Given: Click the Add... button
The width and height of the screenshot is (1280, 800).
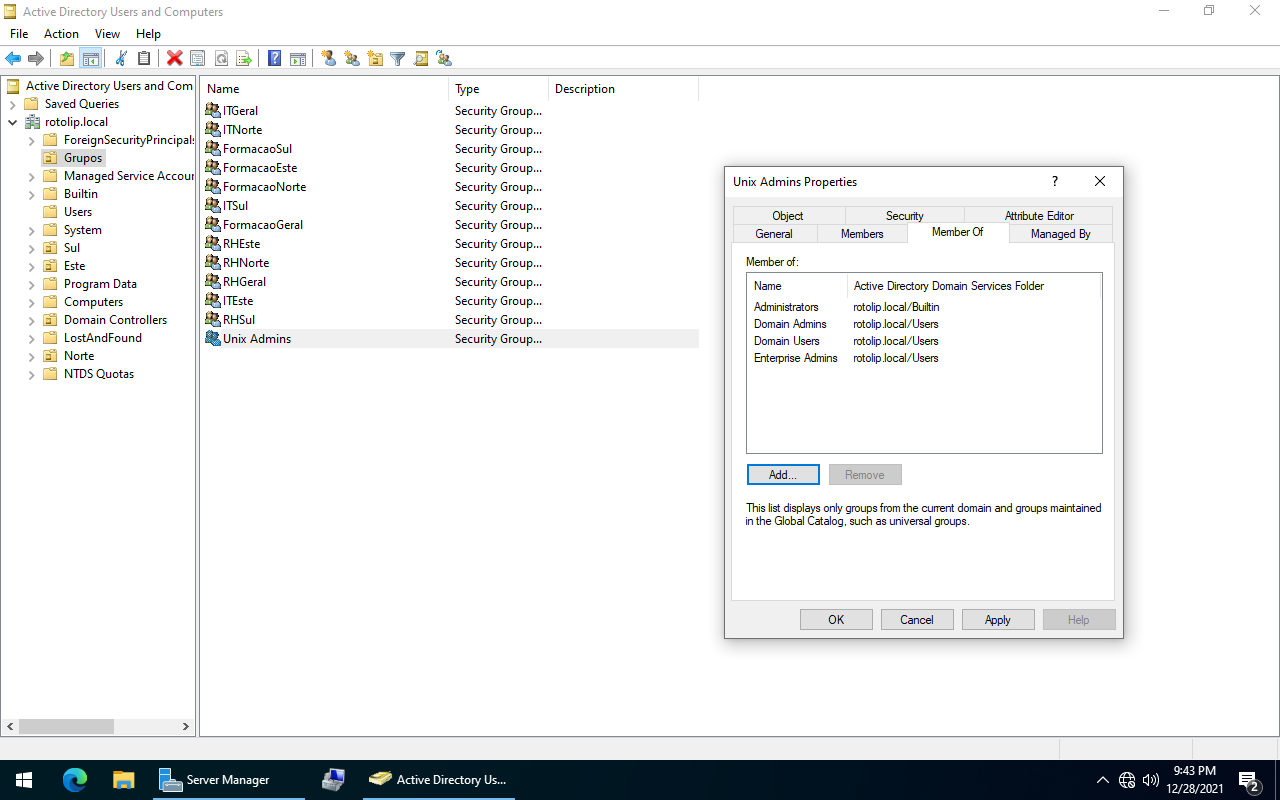Looking at the screenshot, I should click(783, 475).
